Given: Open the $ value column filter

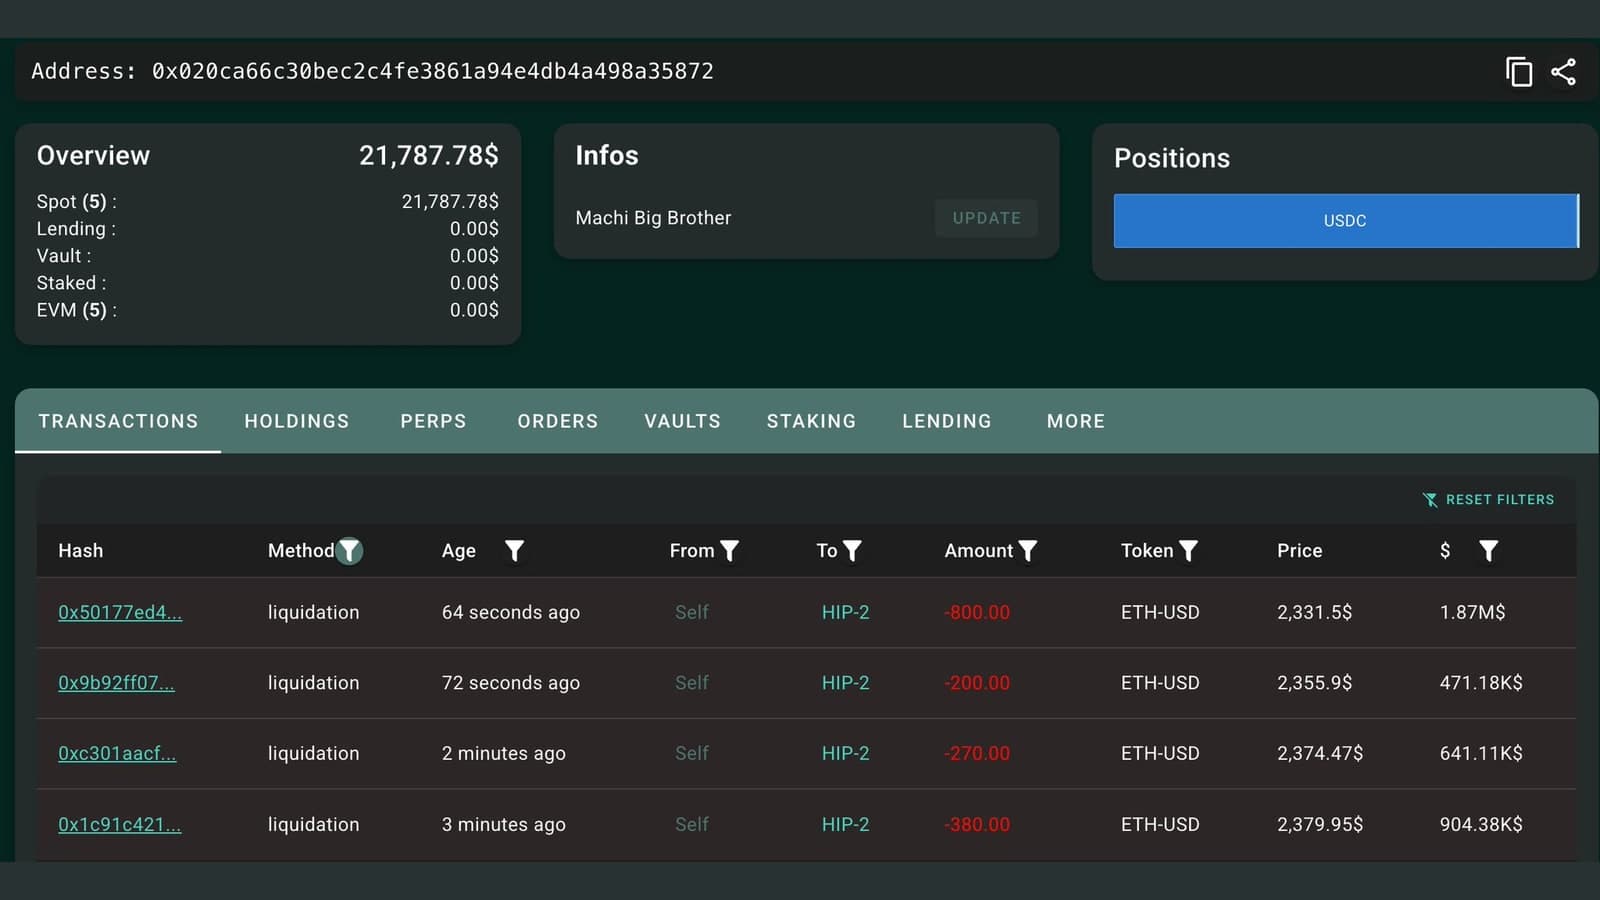Looking at the screenshot, I should 1488,551.
